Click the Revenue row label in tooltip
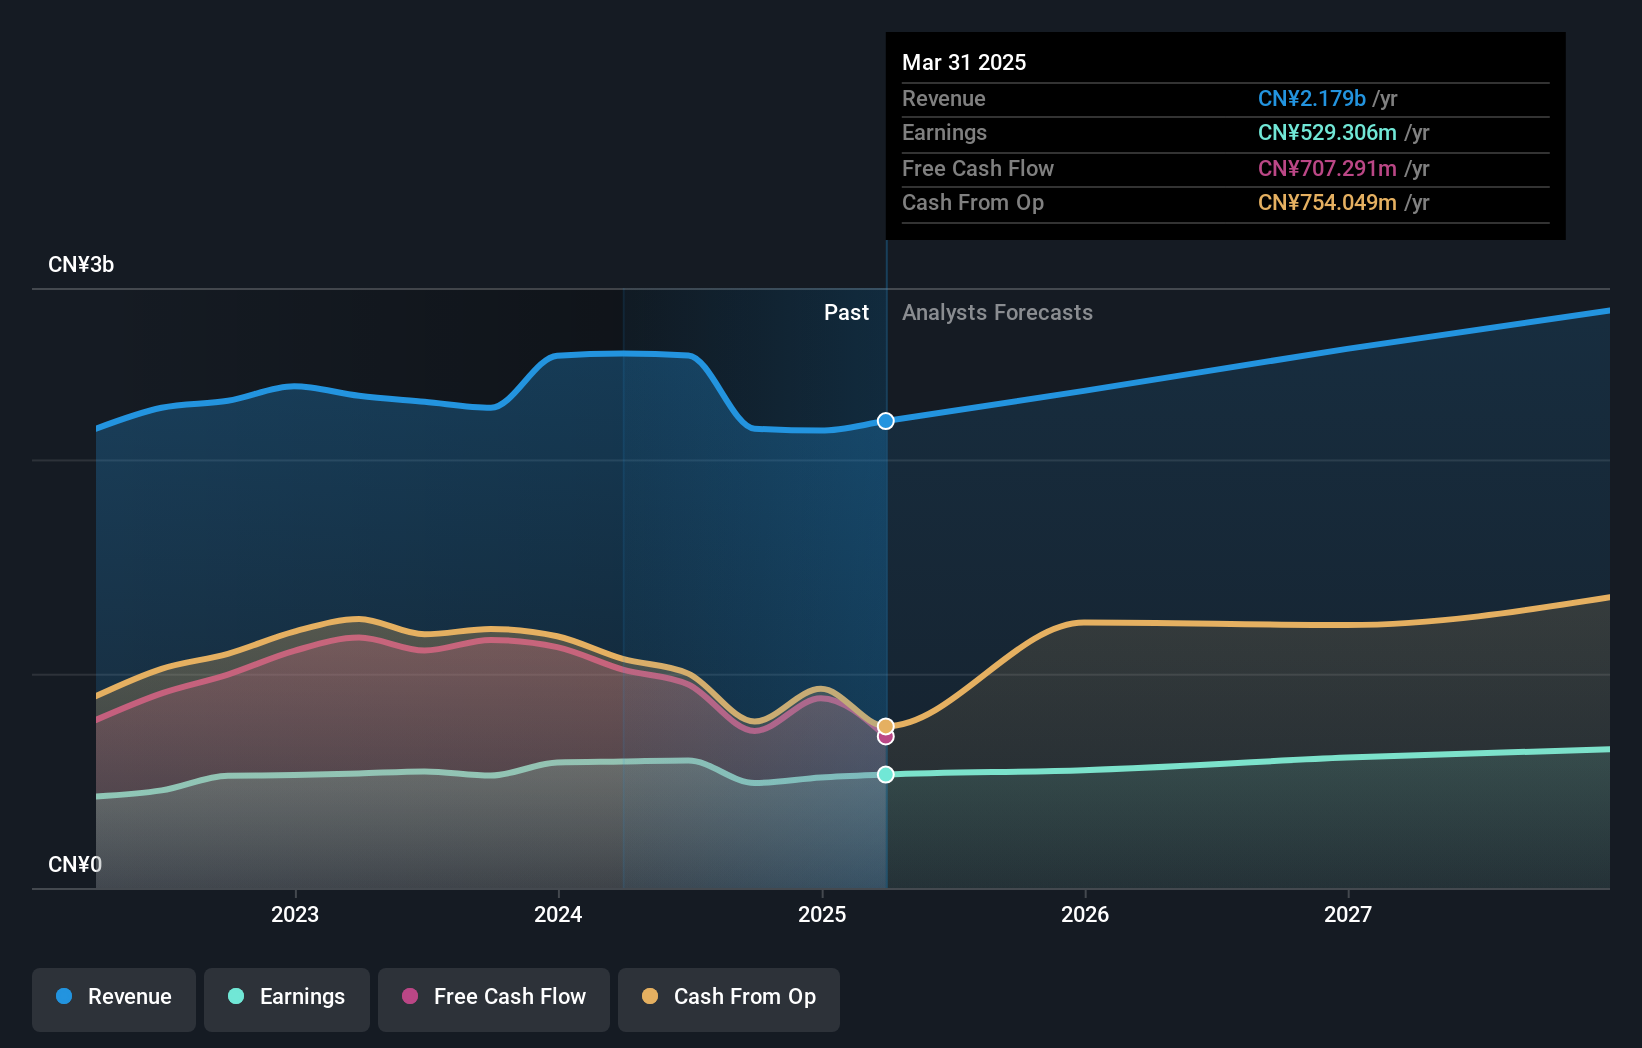The height and width of the screenshot is (1048, 1642). (x=944, y=98)
